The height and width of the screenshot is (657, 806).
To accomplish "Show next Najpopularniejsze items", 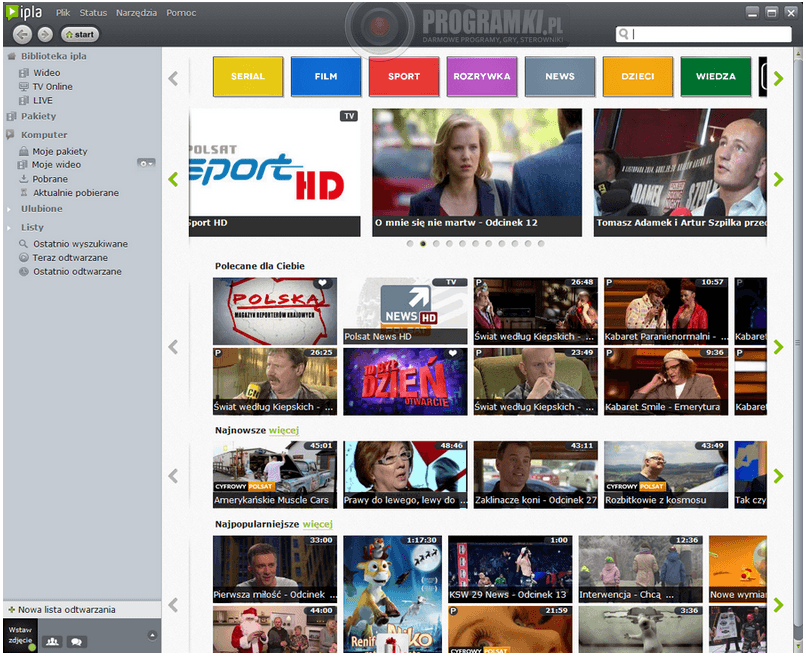I will 779,605.
